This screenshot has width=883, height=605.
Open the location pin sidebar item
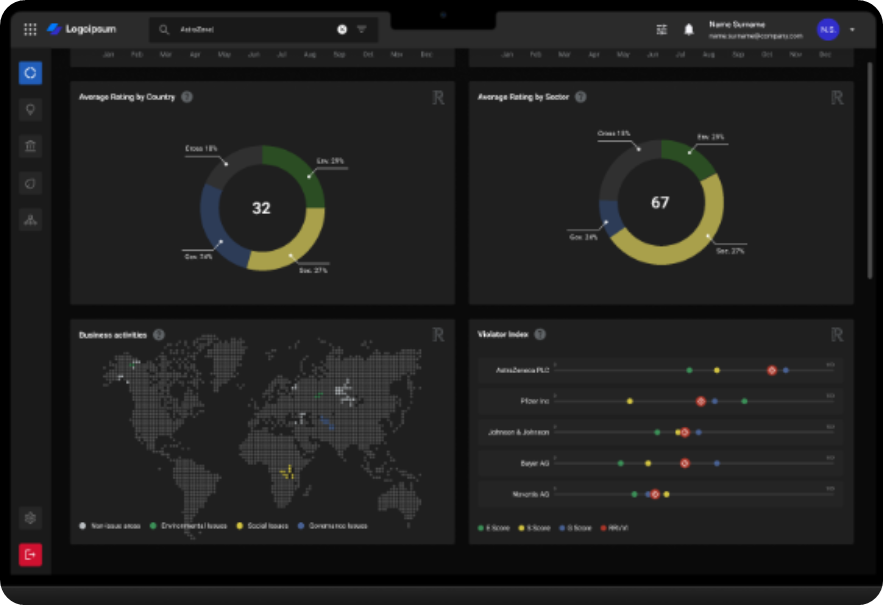(x=30, y=110)
